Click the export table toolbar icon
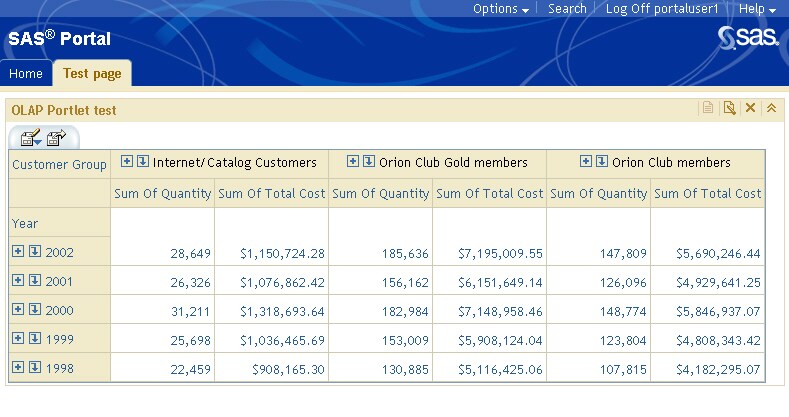 point(56,138)
